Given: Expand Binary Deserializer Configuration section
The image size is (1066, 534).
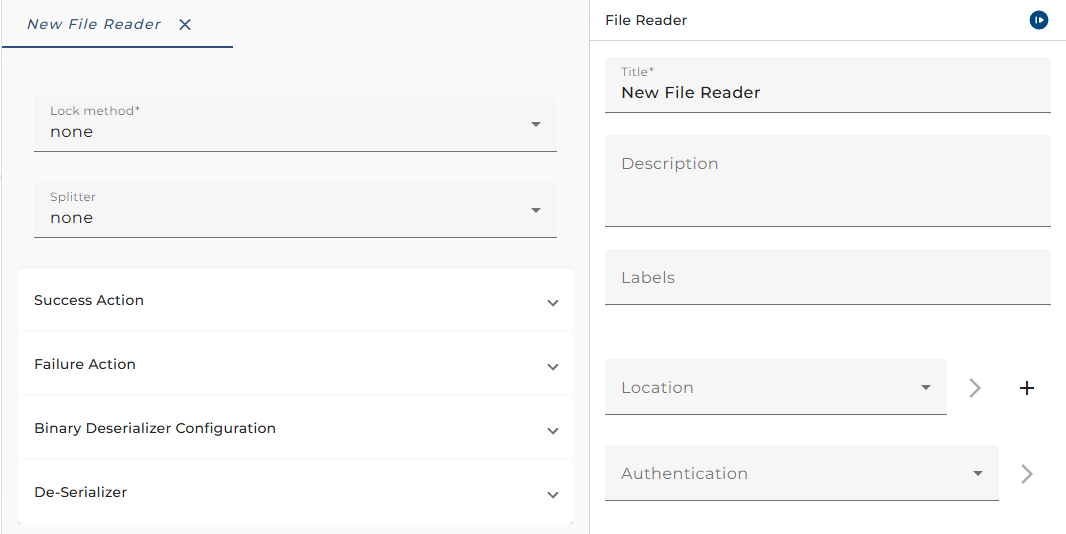Looking at the screenshot, I should pos(295,429).
